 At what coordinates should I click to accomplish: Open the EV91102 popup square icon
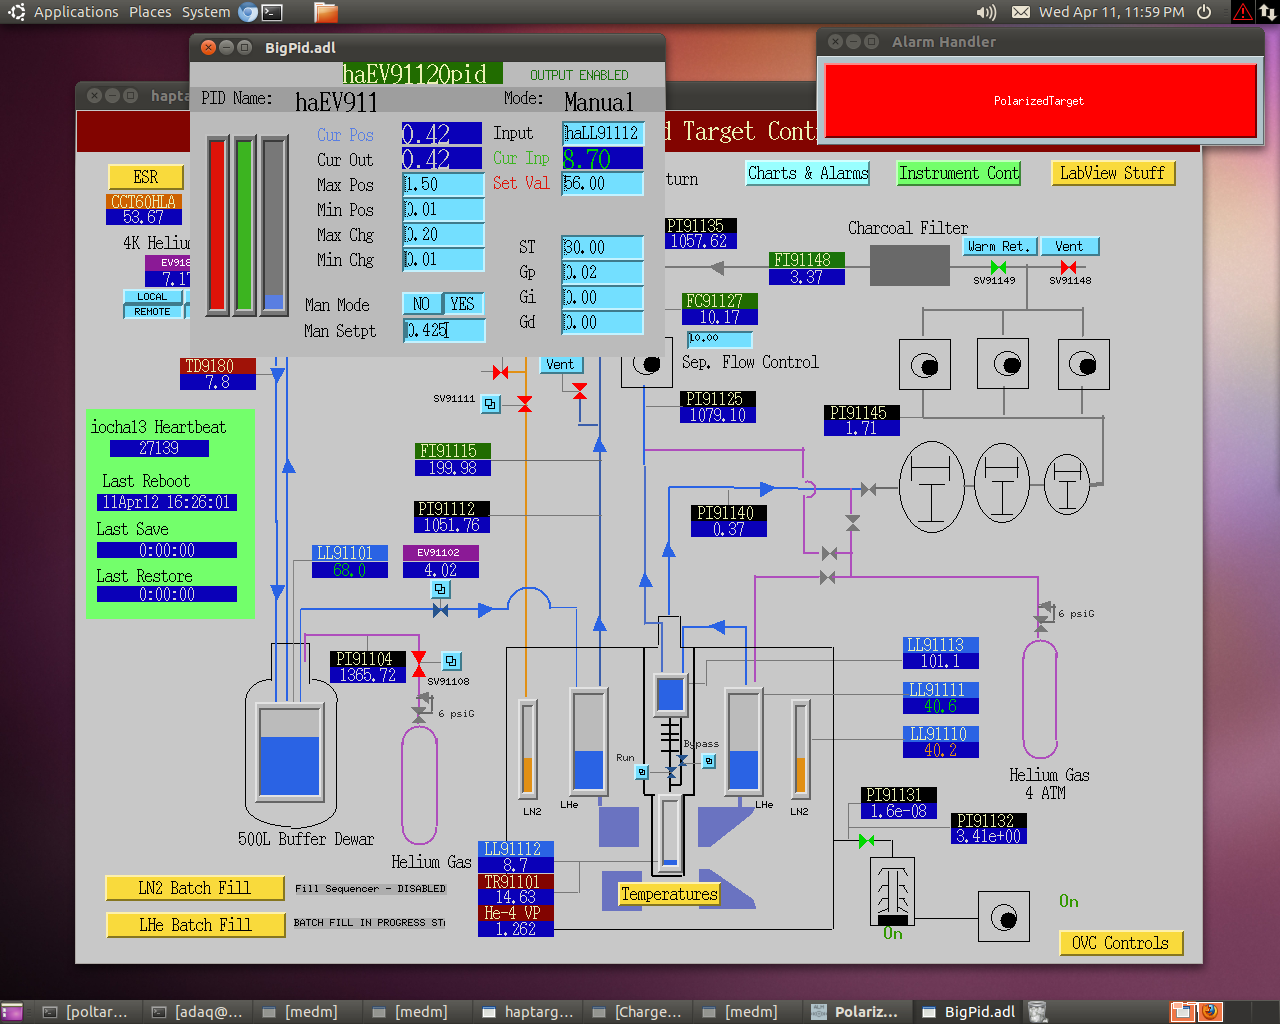441,589
